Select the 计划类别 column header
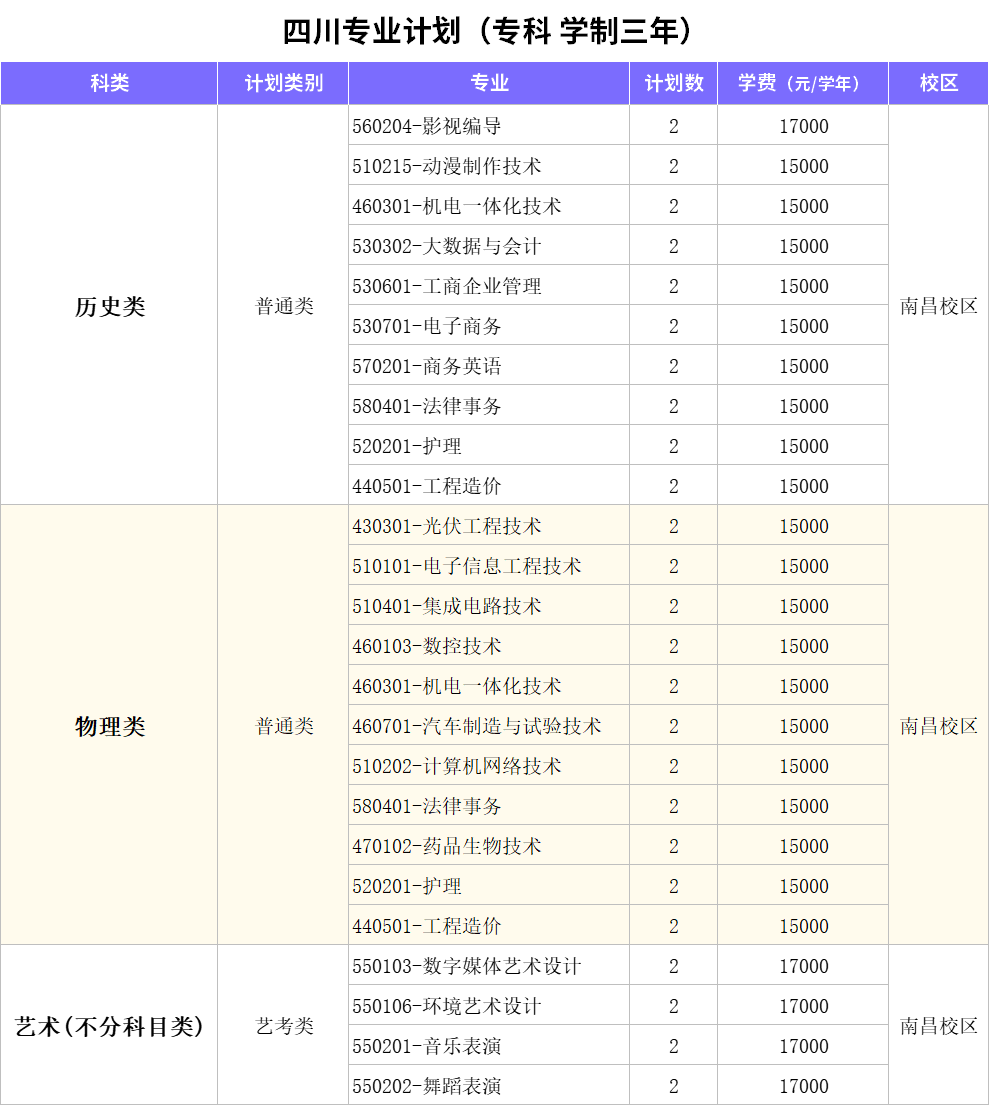Image resolution: width=989 pixels, height=1105 pixels. (283, 83)
